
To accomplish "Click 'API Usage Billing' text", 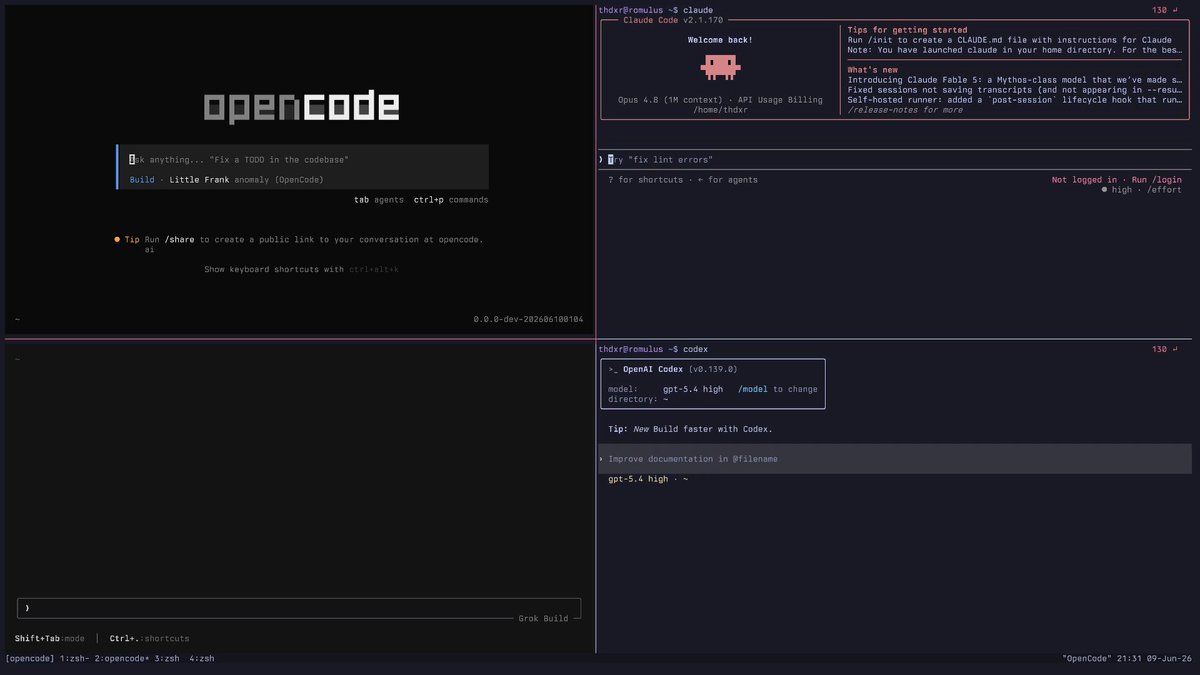I will (x=780, y=100).
